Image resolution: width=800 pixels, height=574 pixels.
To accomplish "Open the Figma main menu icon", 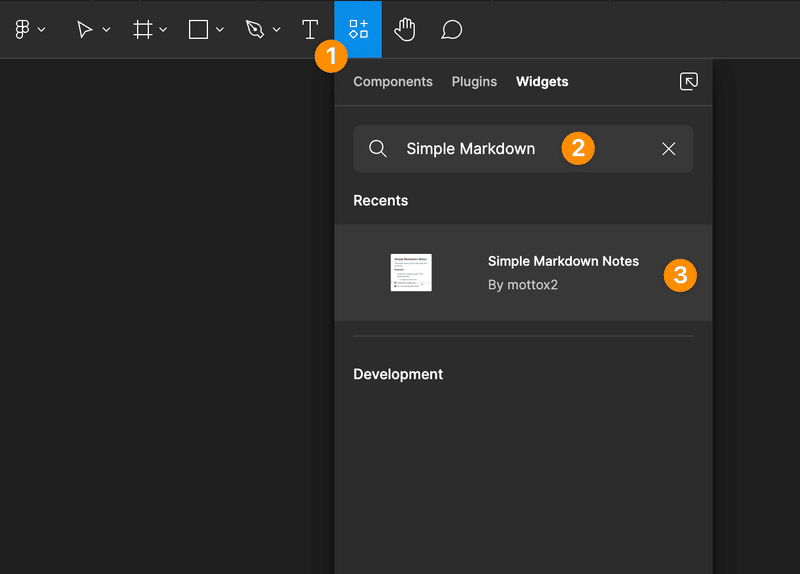I will coord(22,30).
